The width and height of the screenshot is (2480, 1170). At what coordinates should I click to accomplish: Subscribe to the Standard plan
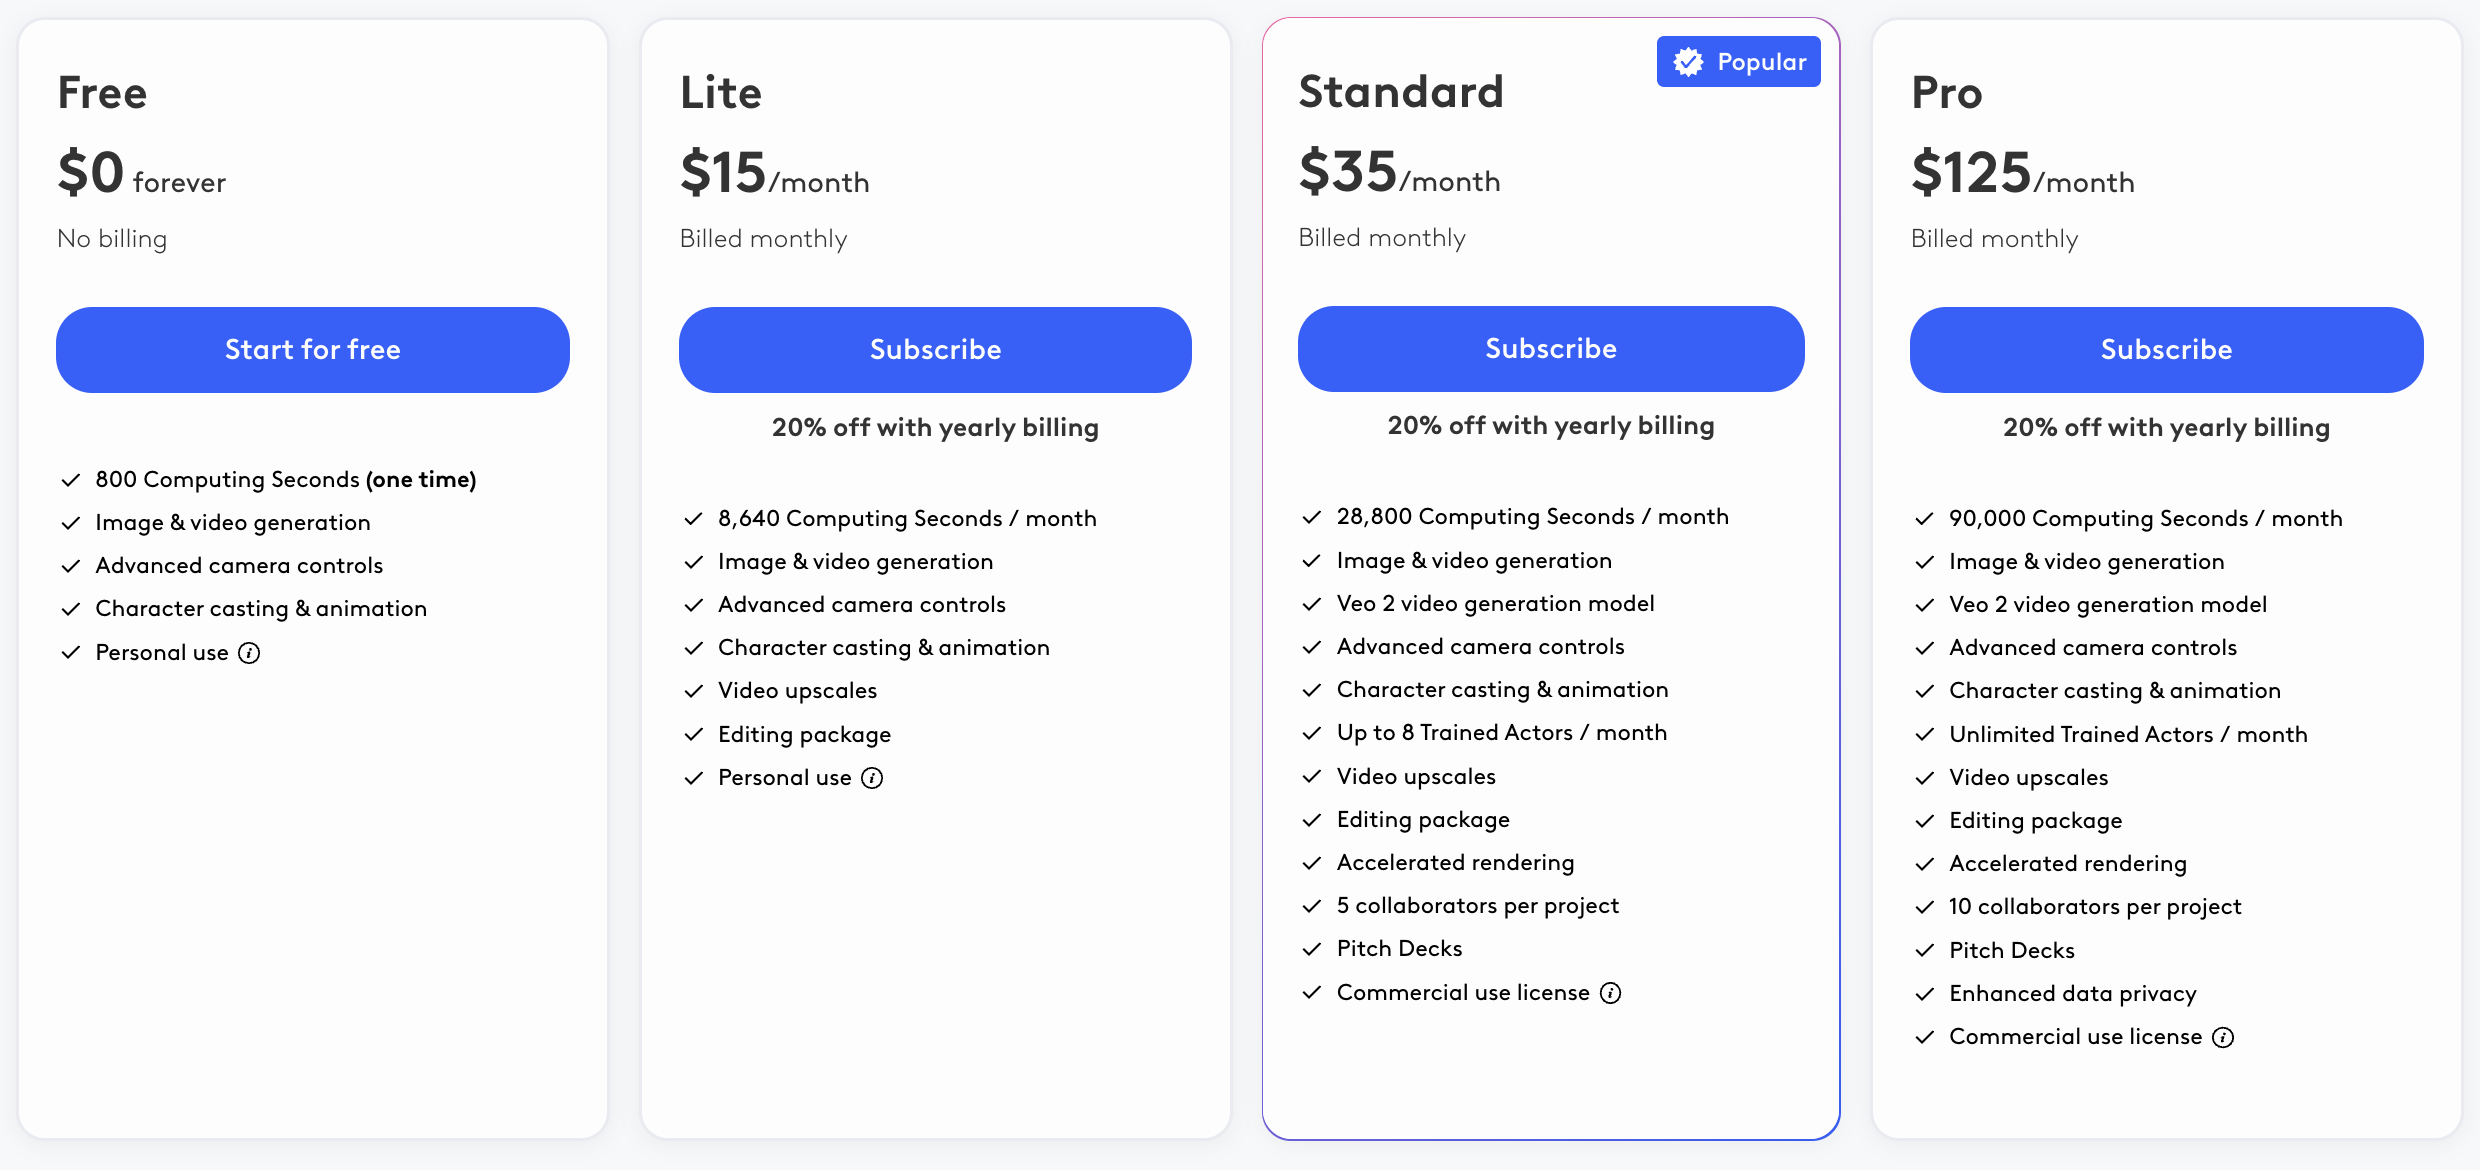click(1551, 349)
